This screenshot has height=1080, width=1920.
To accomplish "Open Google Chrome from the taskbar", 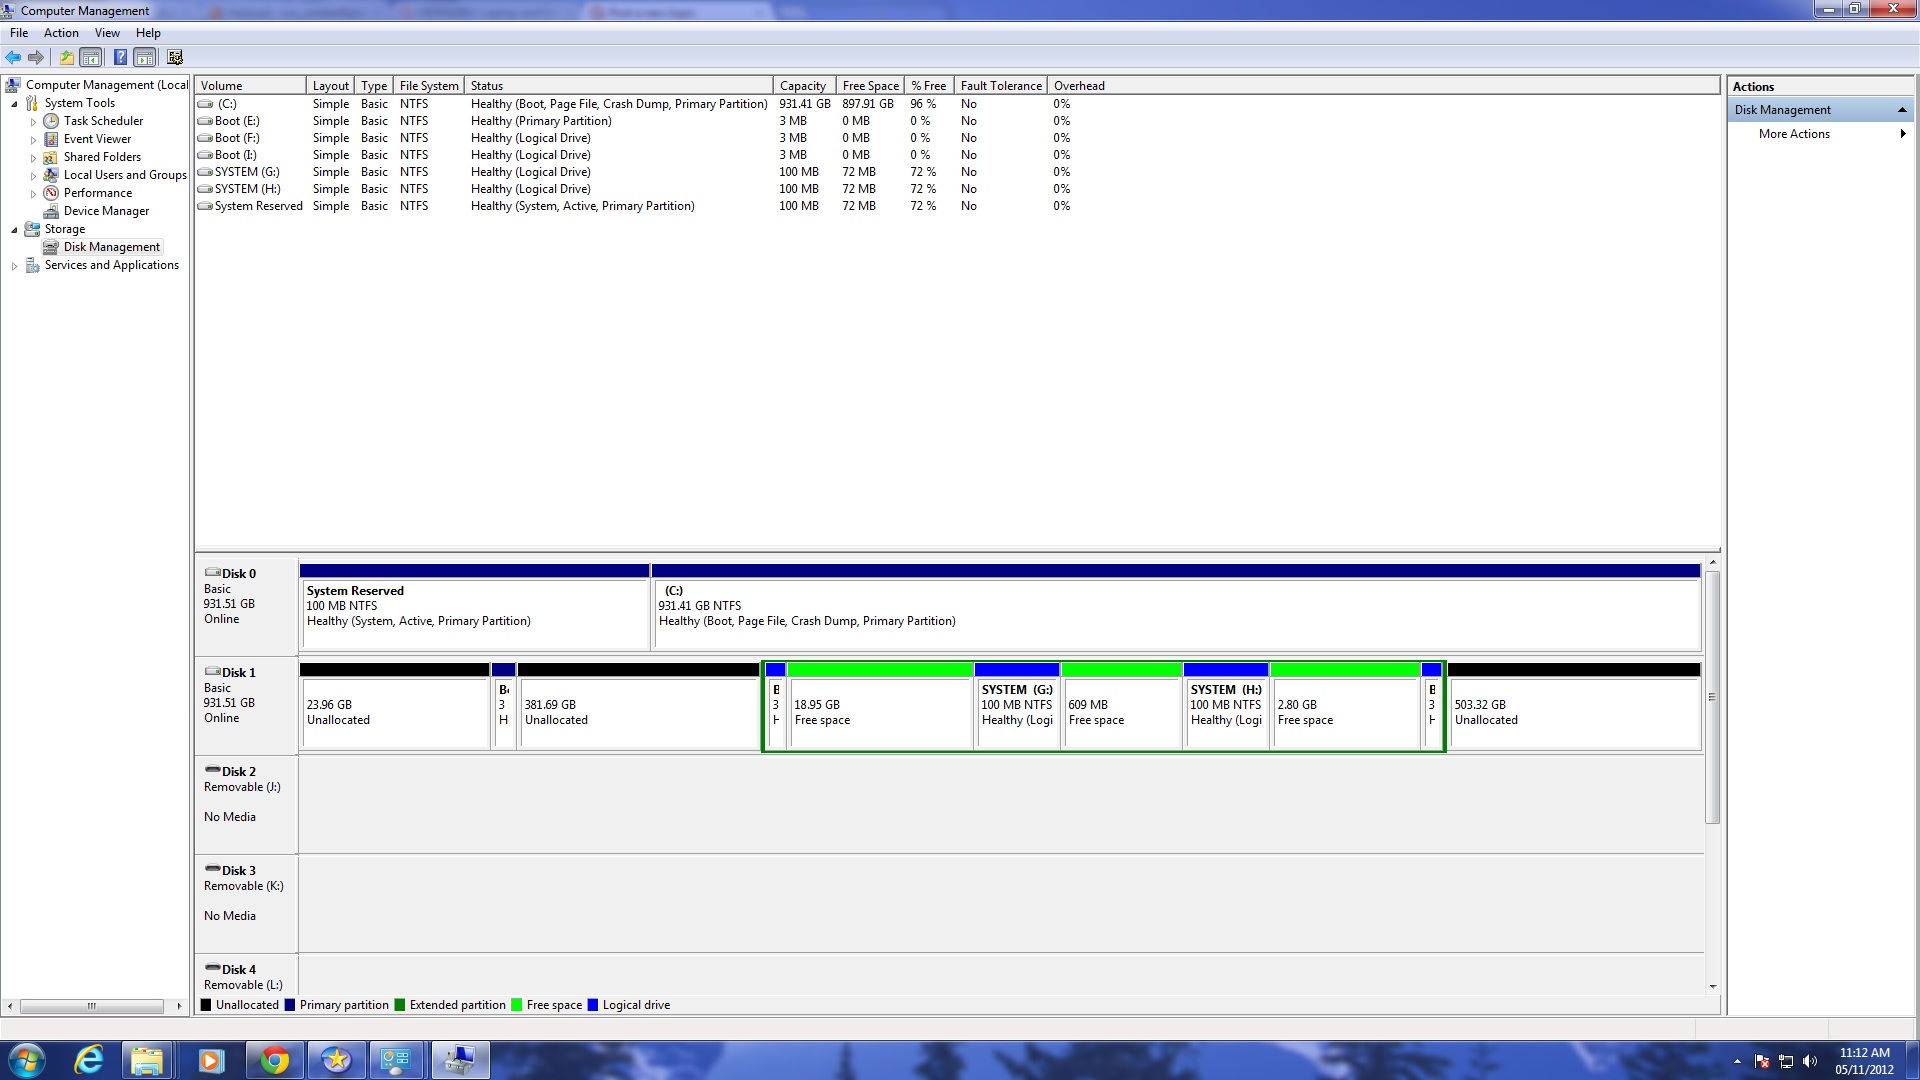I will click(274, 1060).
